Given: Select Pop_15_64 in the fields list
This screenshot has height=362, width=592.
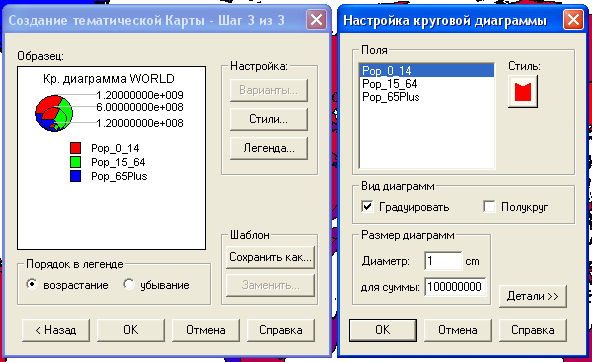Looking at the screenshot, I should click(x=426, y=84).
